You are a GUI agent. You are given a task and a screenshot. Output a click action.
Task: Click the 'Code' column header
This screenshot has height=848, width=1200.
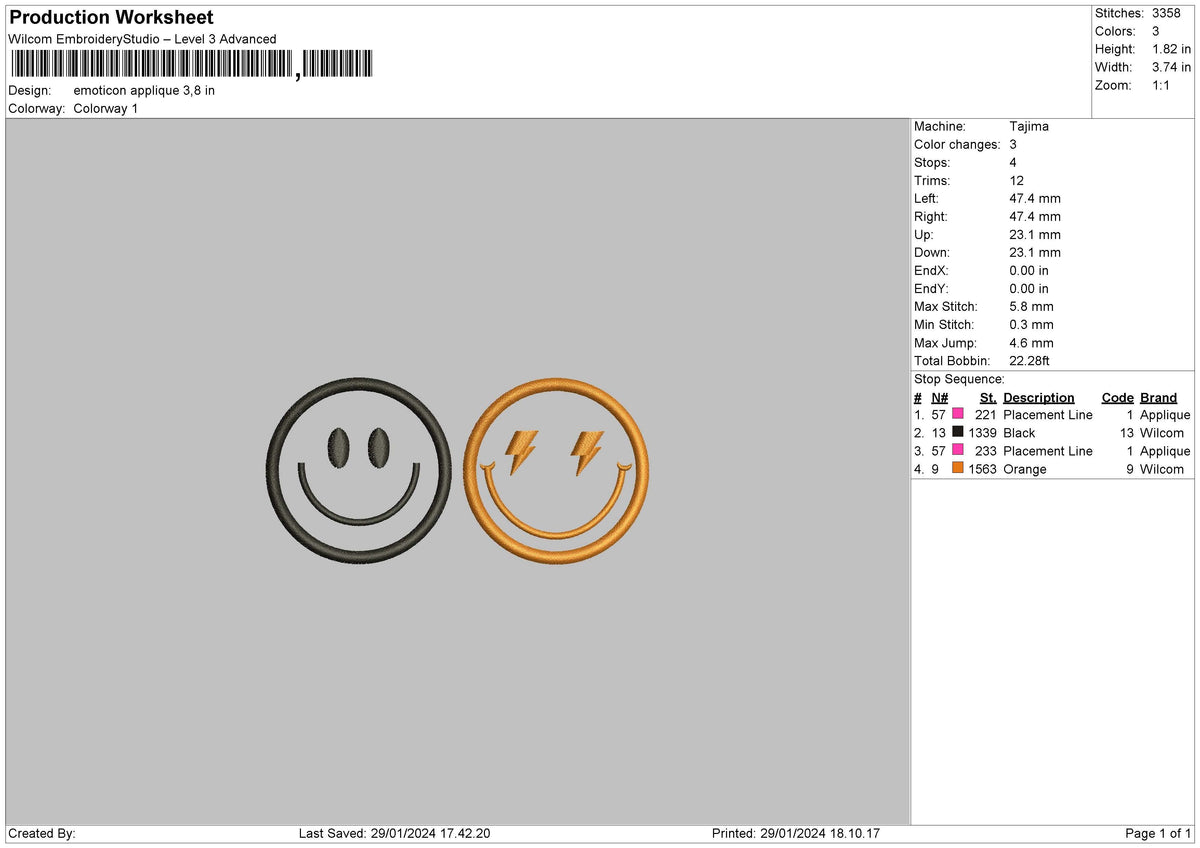point(1117,397)
